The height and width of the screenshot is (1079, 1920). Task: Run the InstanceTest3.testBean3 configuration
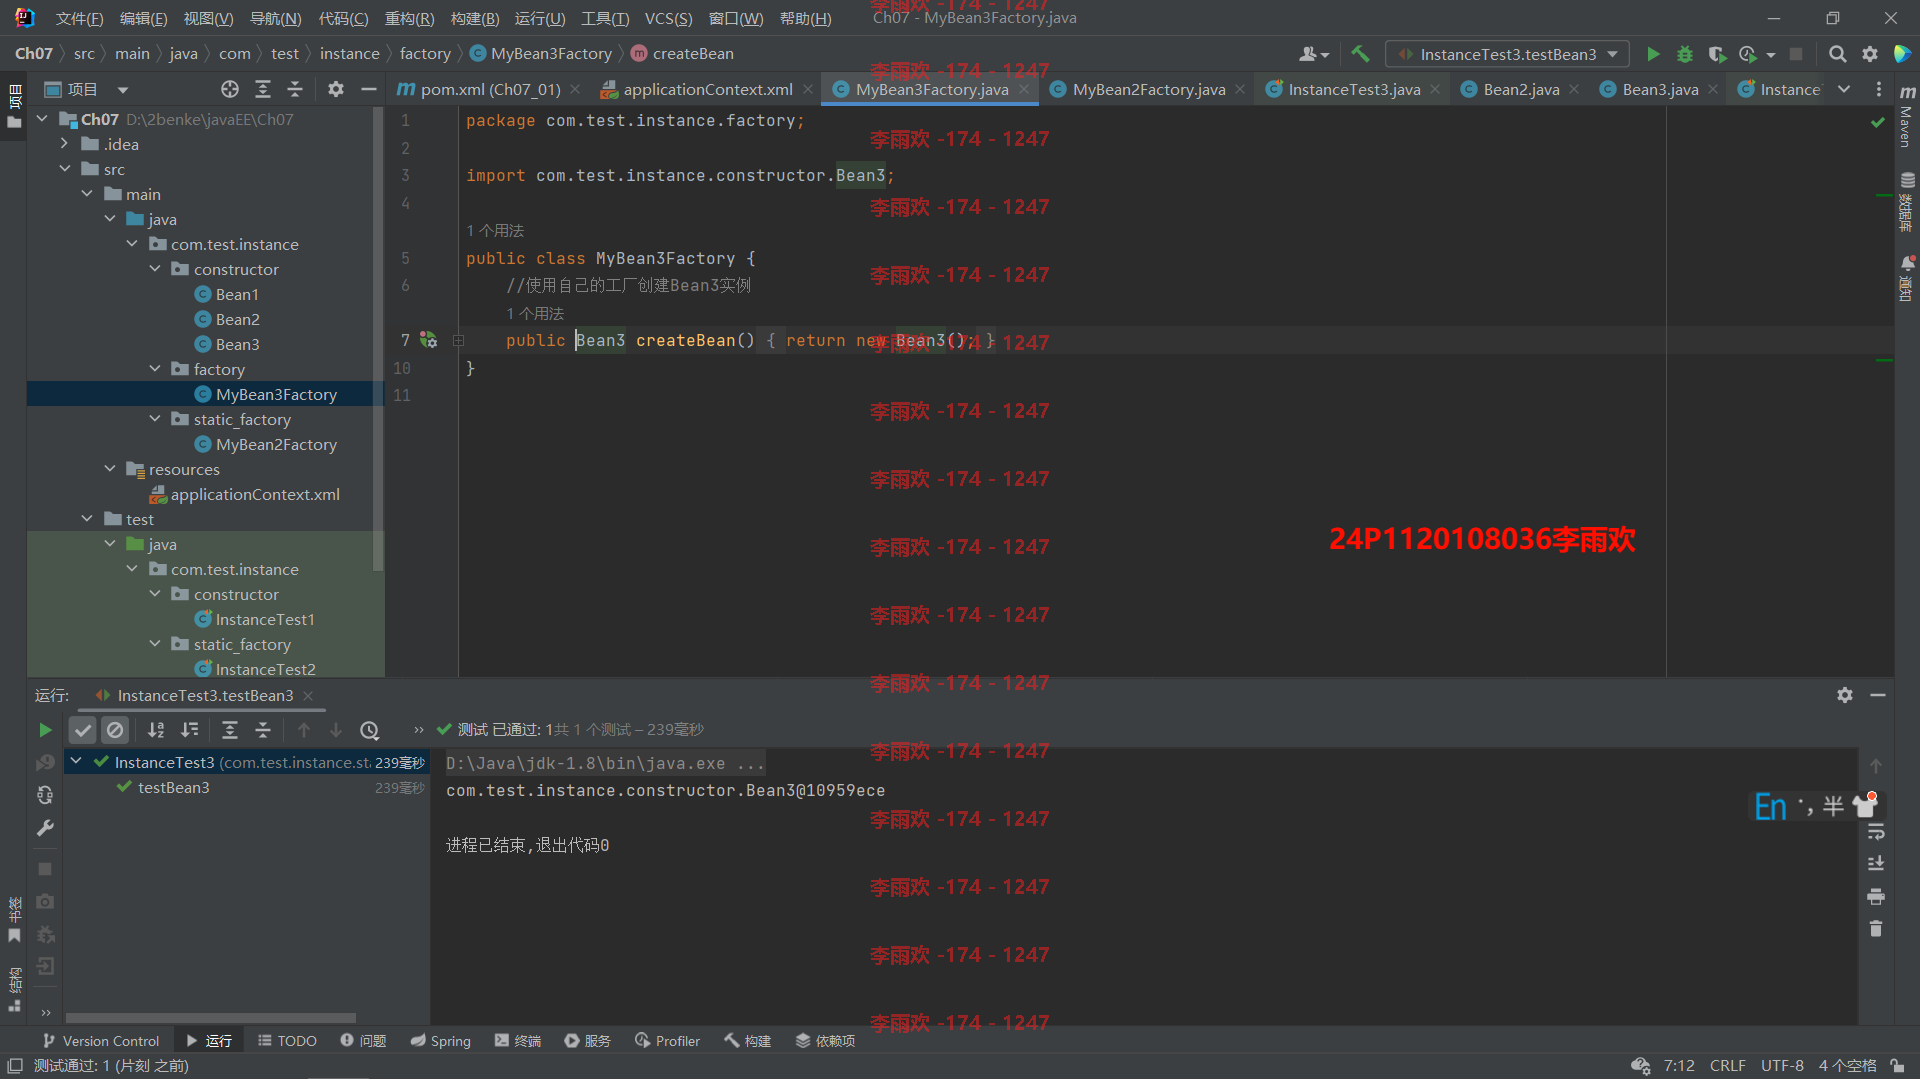coord(1653,54)
